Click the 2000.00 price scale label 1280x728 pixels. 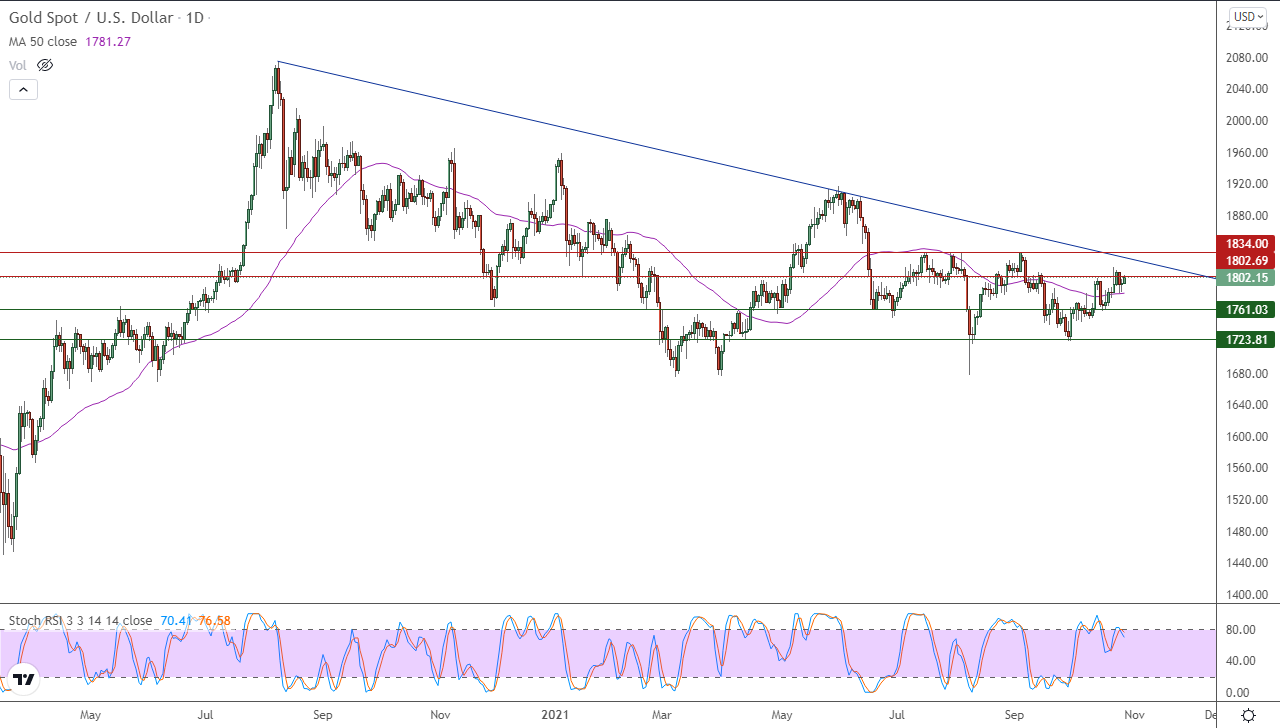pos(1248,121)
